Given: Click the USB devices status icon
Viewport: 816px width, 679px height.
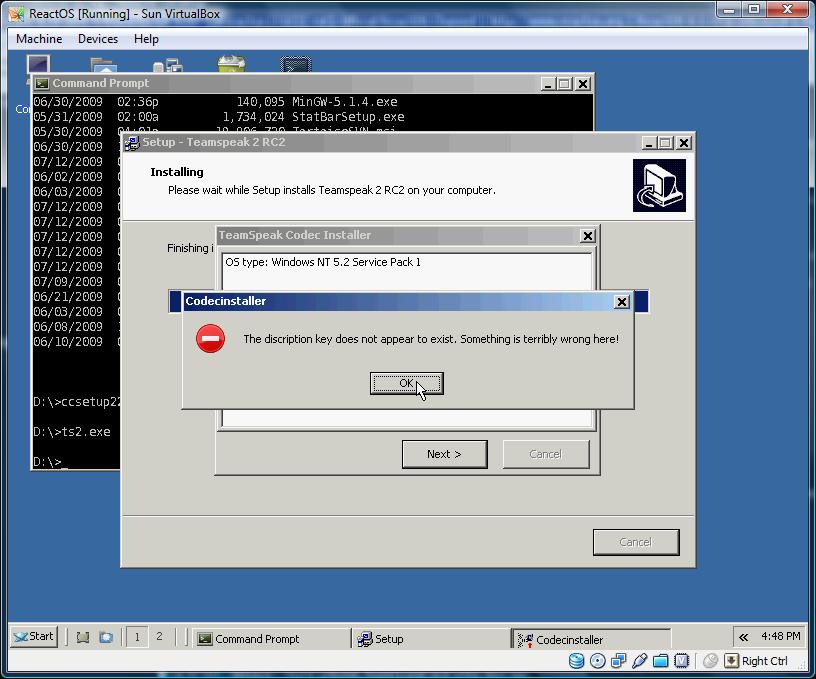Looking at the screenshot, I should coord(640,661).
